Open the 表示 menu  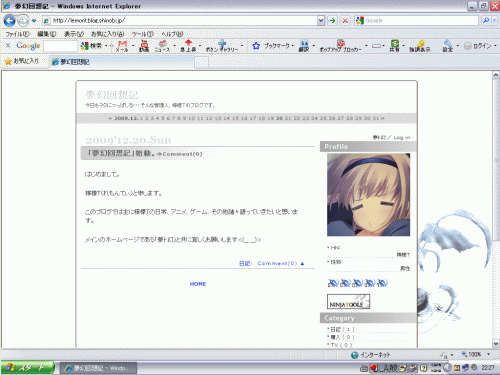74,34
